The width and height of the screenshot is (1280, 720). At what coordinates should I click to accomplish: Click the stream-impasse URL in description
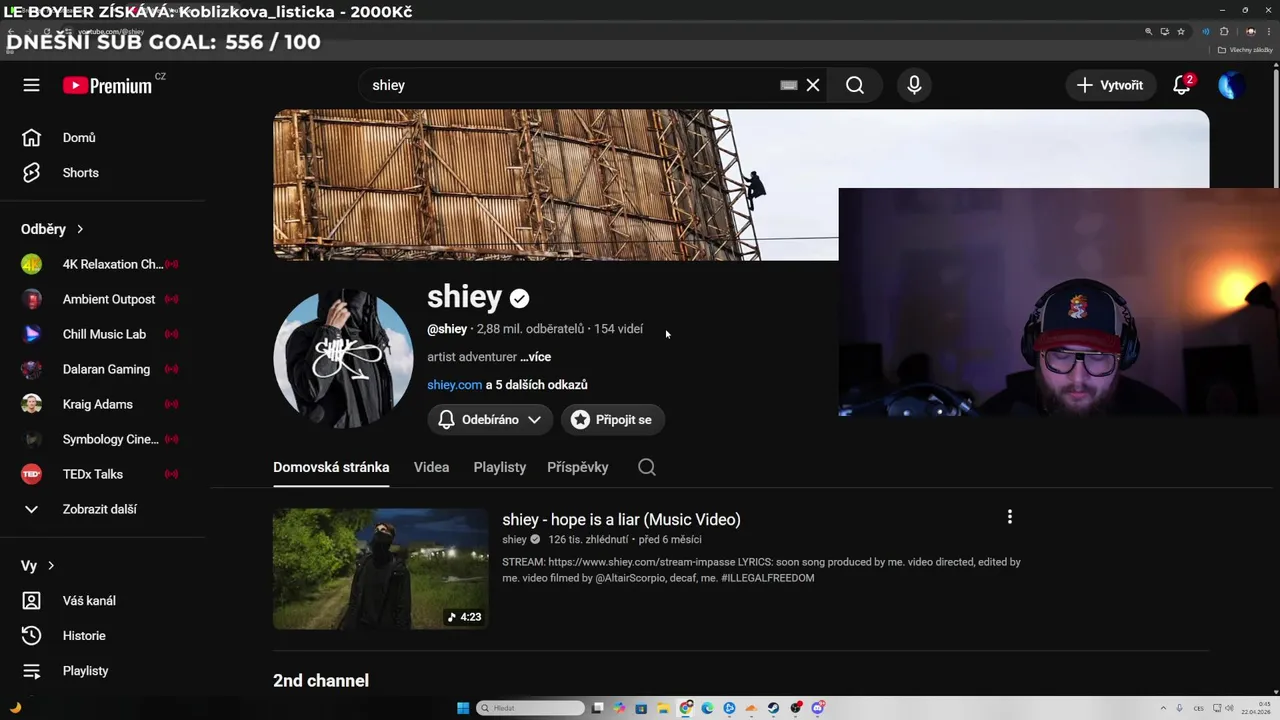[641, 562]
